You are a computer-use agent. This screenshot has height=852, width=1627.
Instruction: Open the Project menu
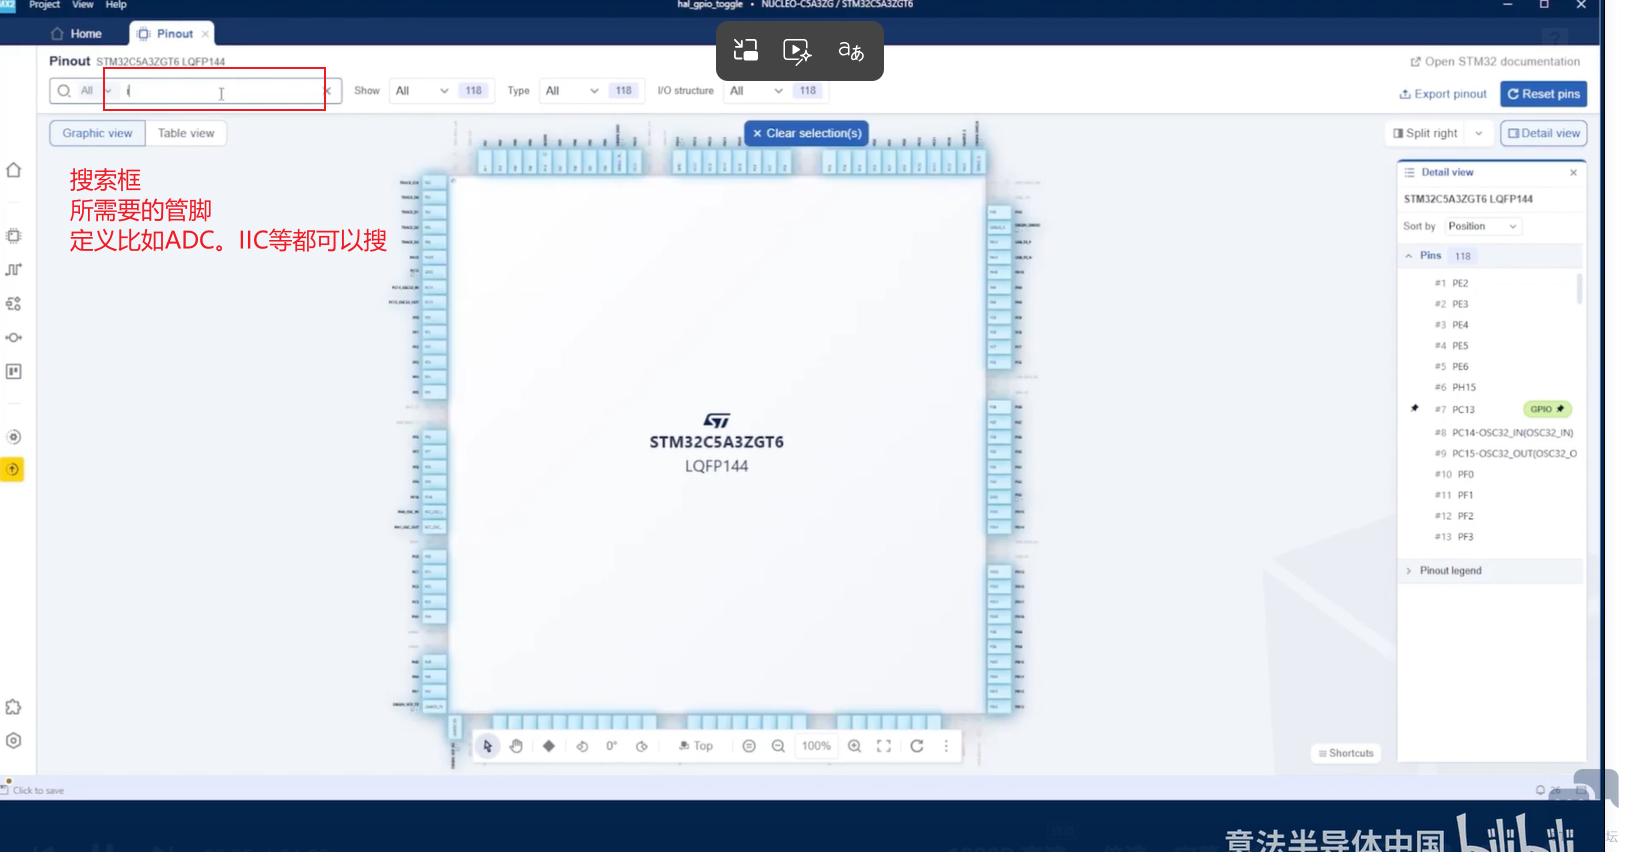pyautogui.click(x=44, y=5)
